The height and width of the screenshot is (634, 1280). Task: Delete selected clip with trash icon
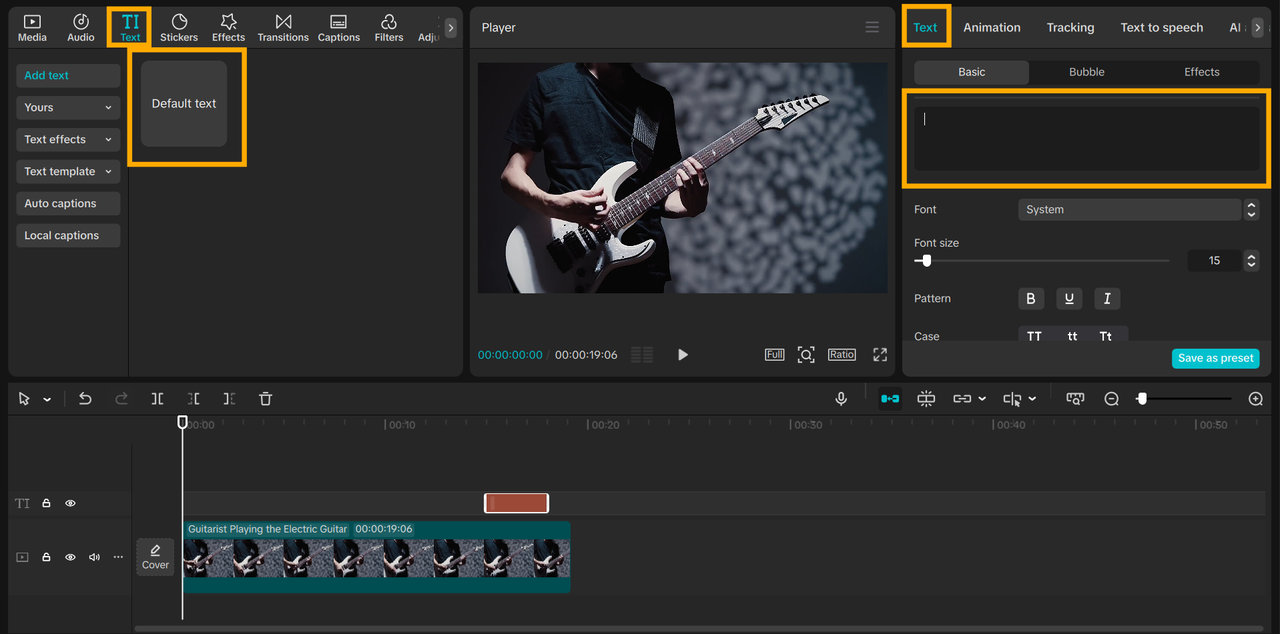pos(265,399)
